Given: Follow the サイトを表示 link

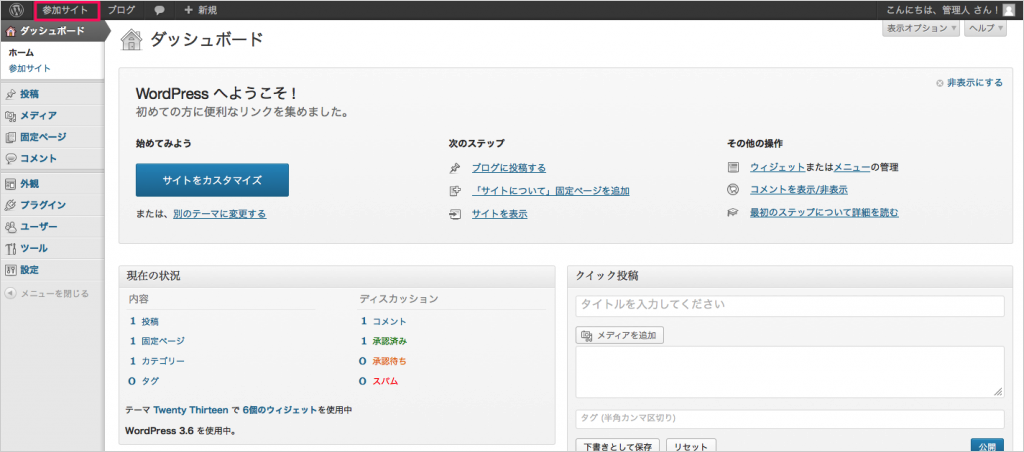Looking at the screenshot, I should tap(500, 214).
